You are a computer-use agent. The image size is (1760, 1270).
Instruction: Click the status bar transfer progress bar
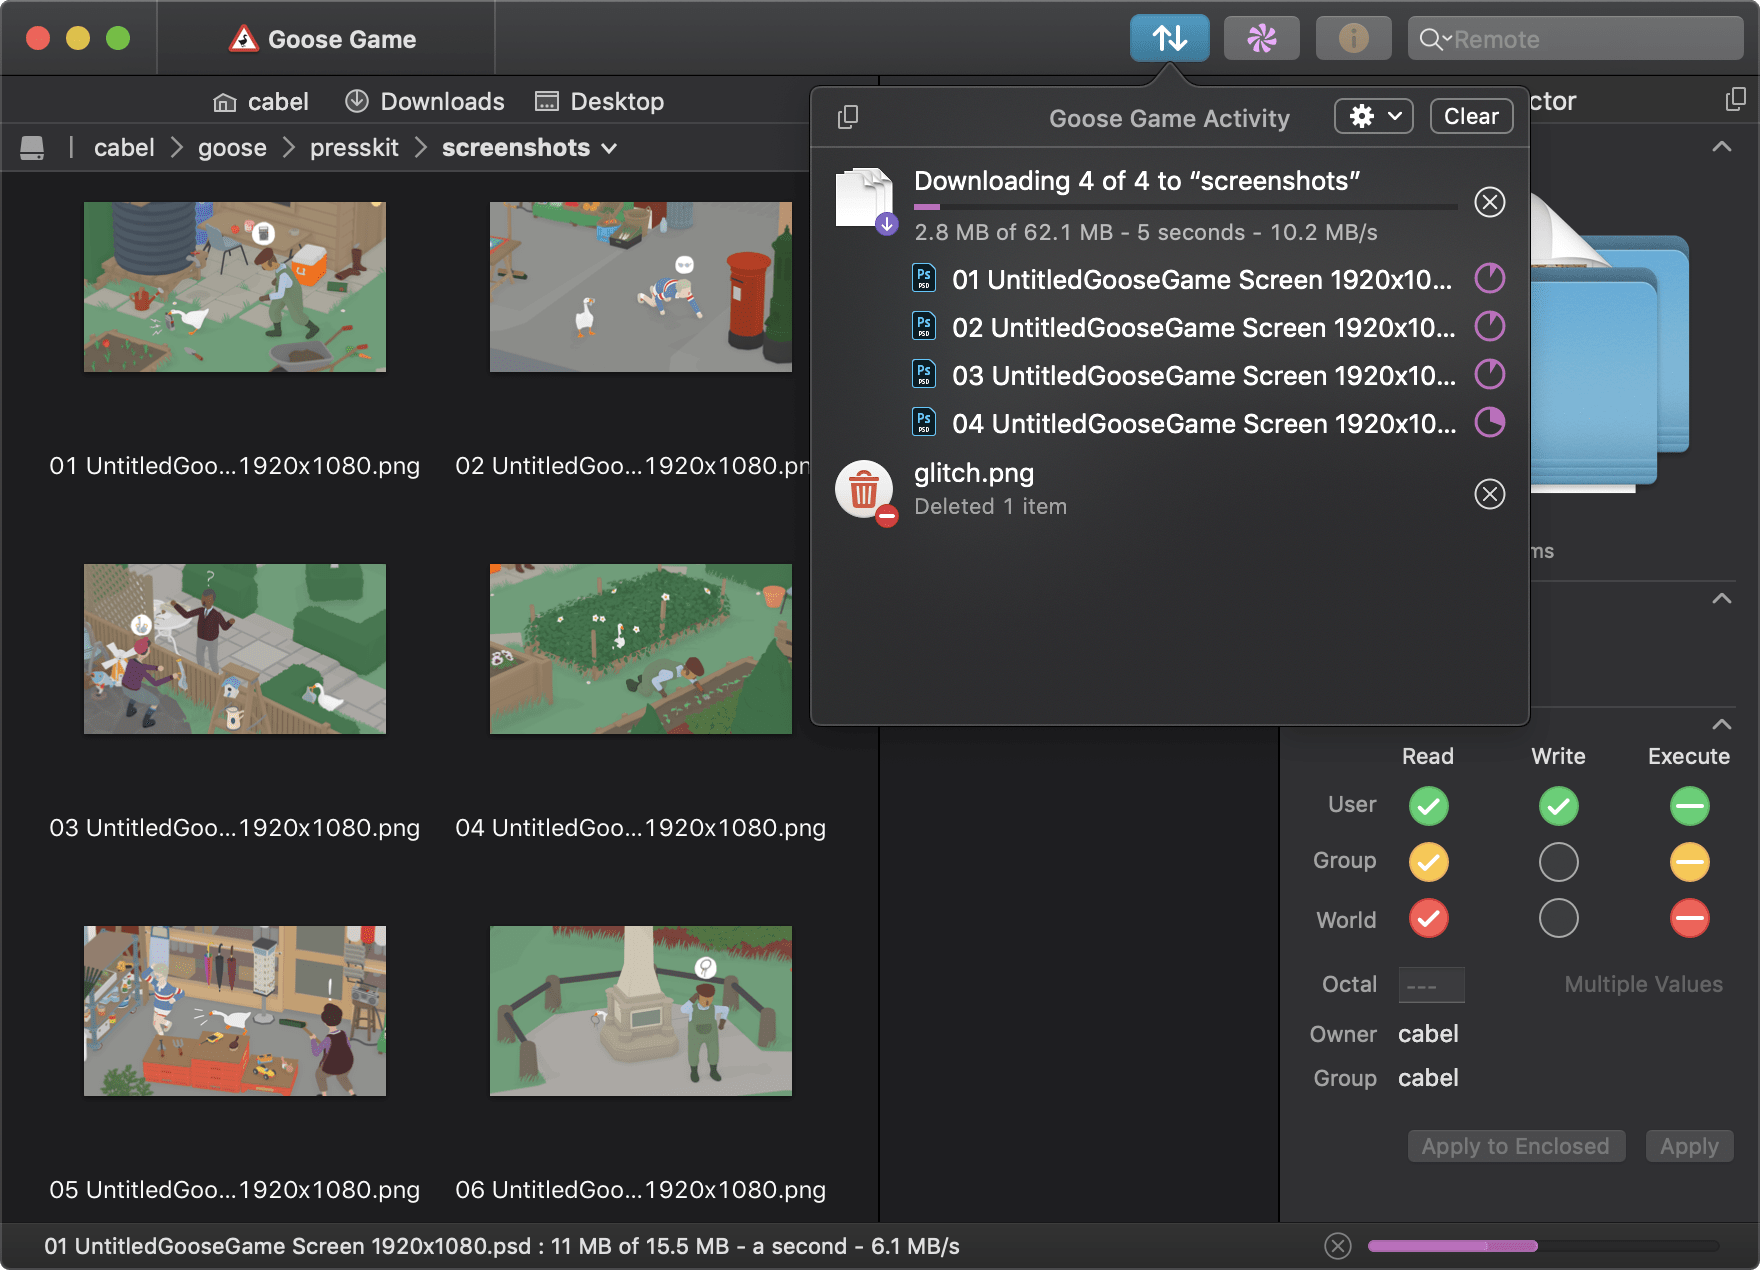[1542, 1246]
